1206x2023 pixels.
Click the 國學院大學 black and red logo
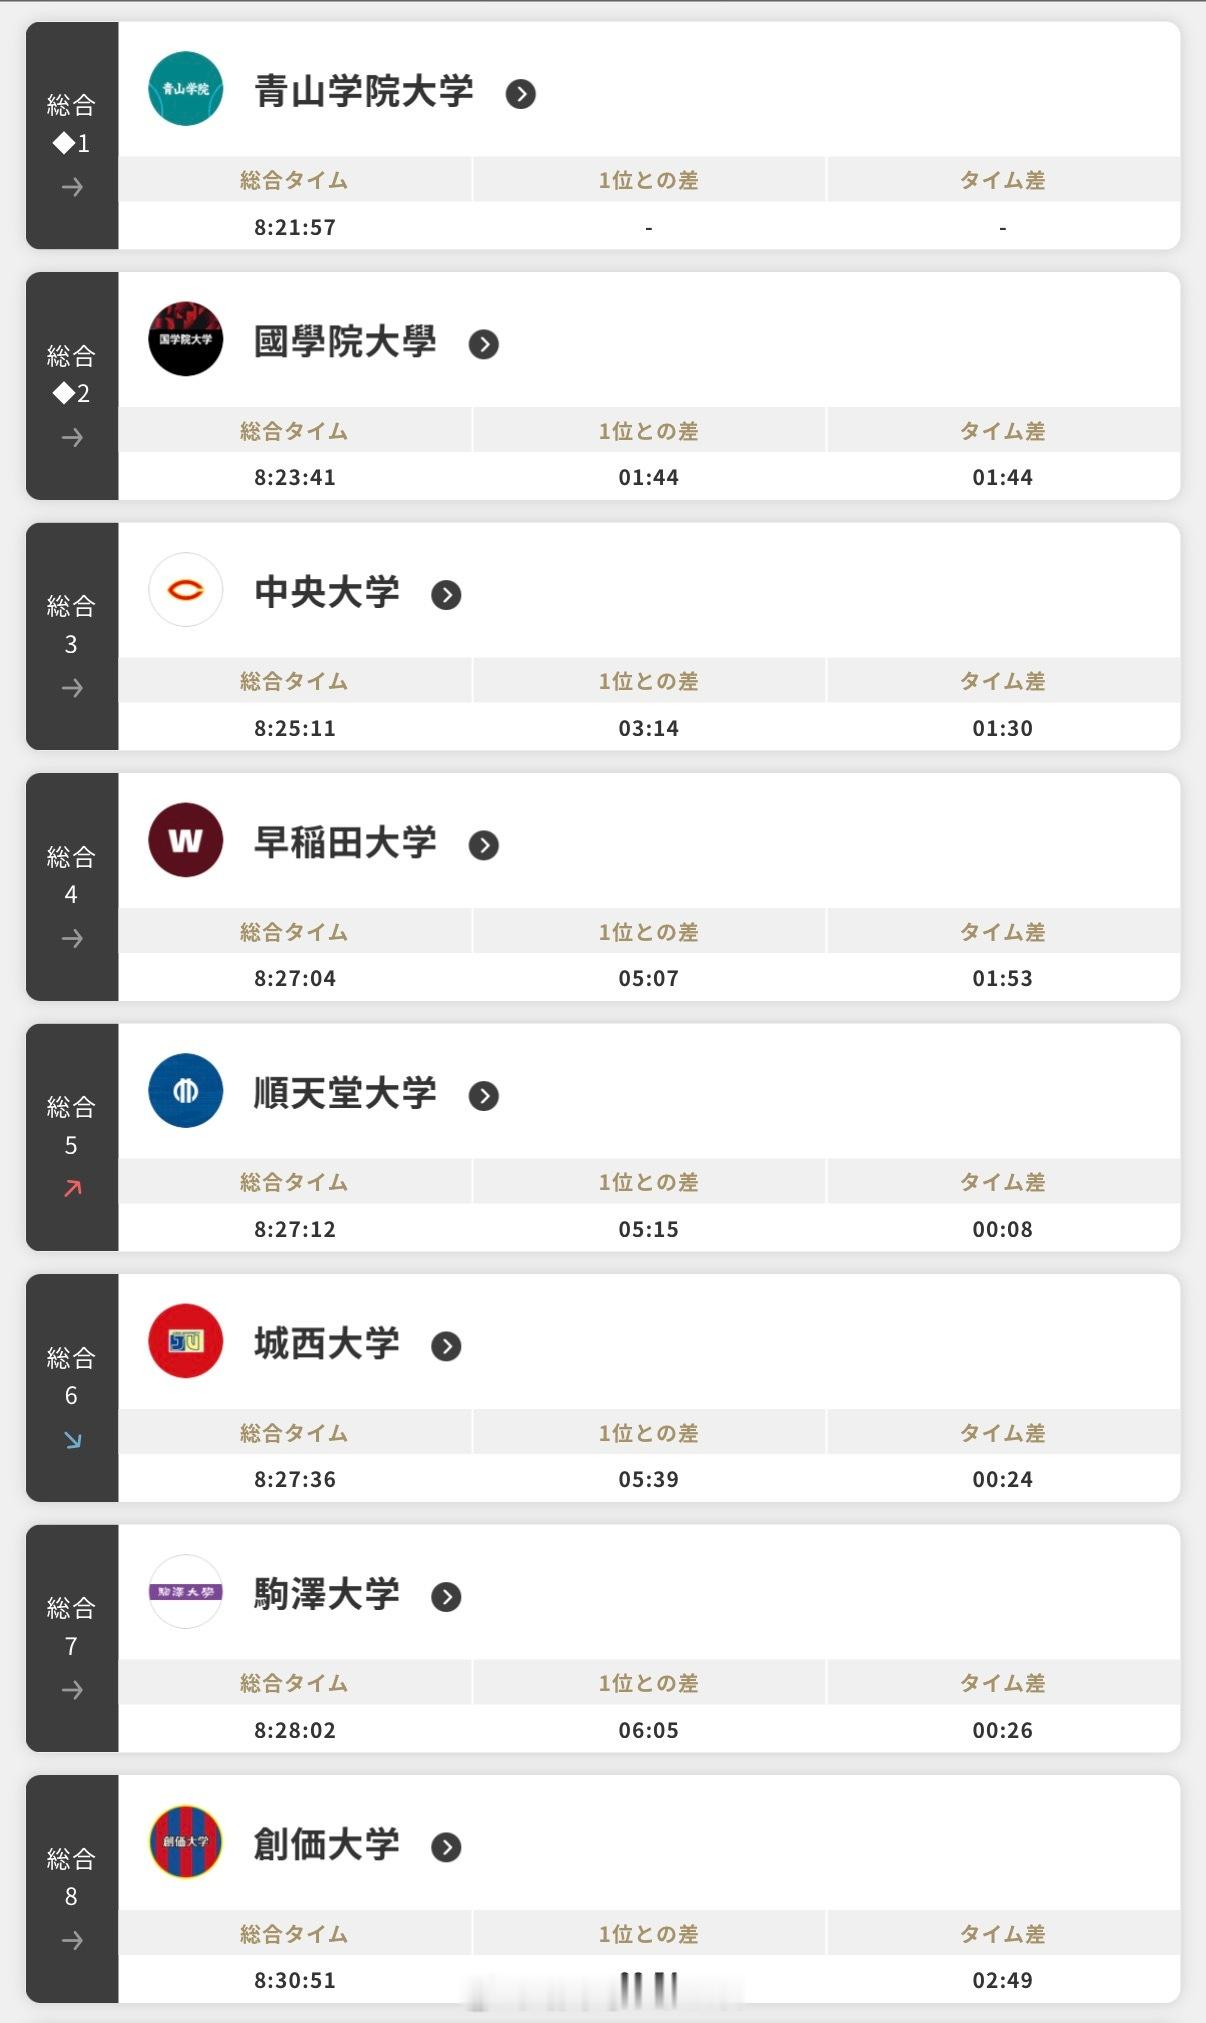(185, 339)
